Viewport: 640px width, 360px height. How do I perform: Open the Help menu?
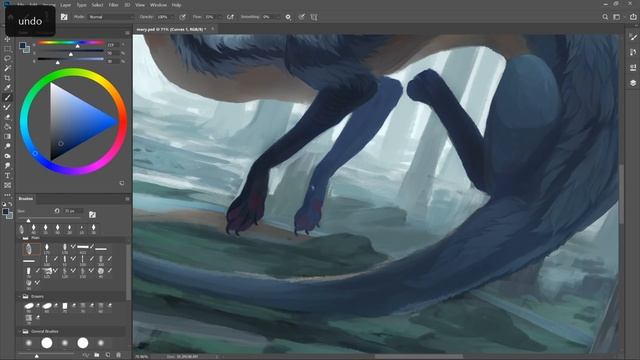tap(176, 5)
